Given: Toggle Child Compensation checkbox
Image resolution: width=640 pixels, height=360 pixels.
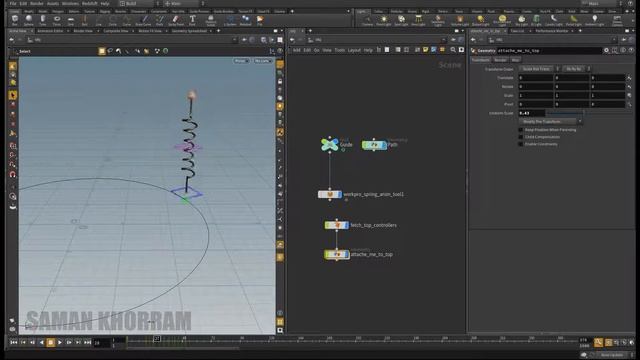Looking at the screenshot, I should (520, 137).
